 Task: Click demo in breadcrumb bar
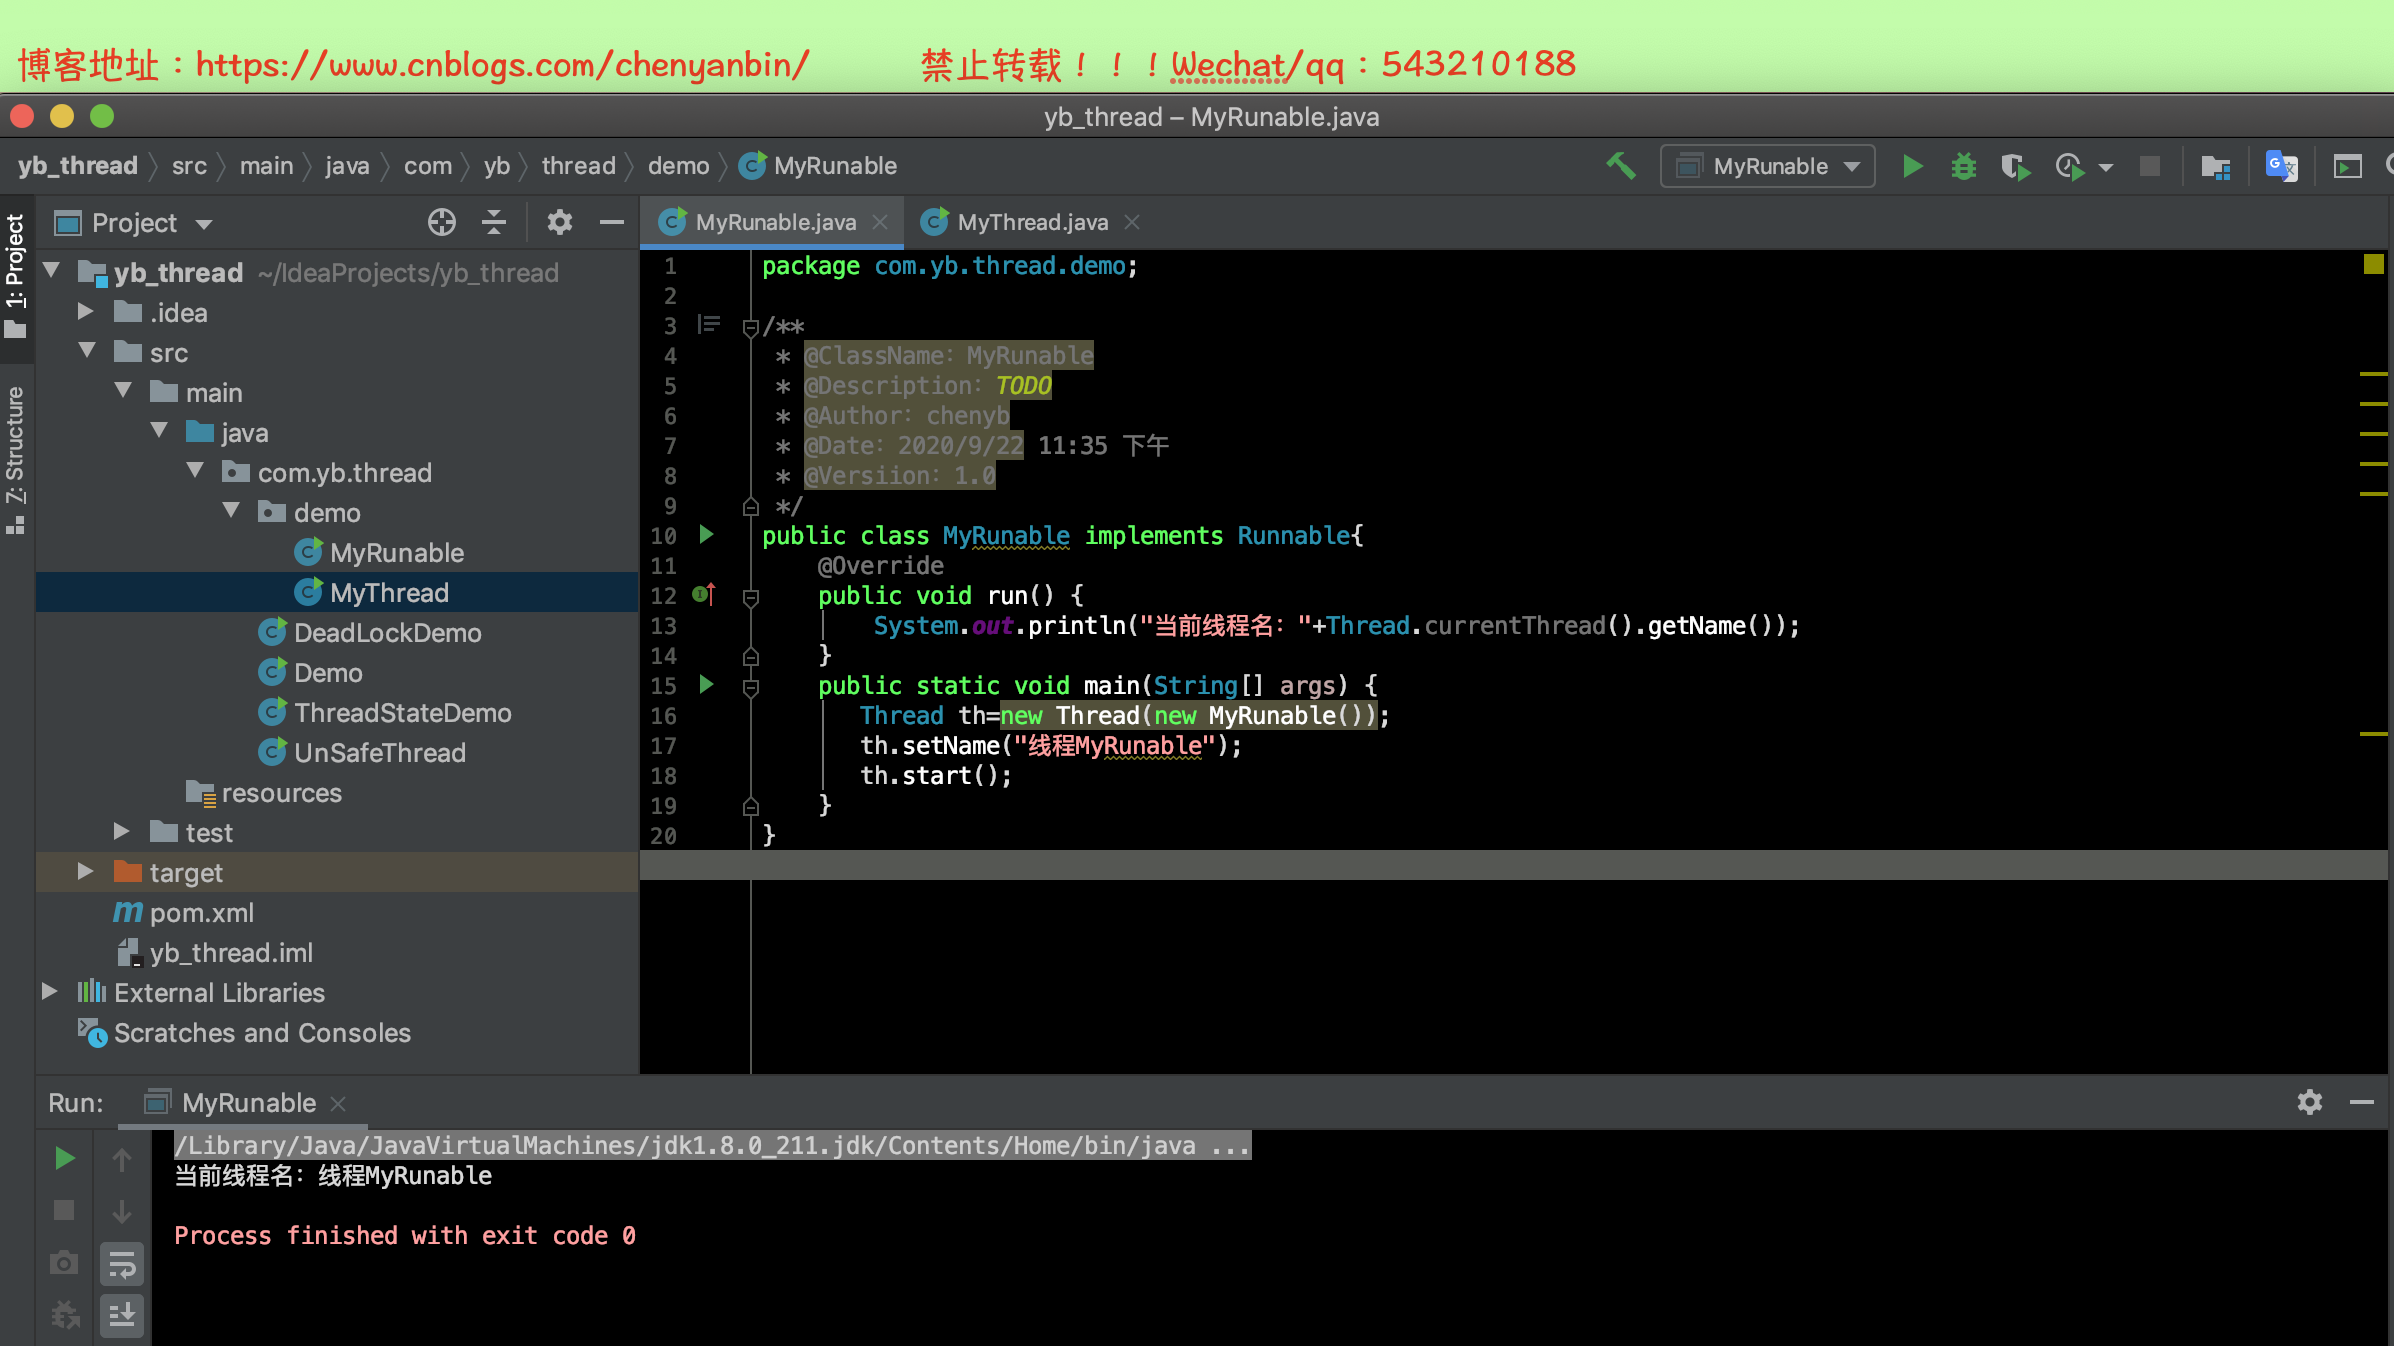click(x=678, y=166)
